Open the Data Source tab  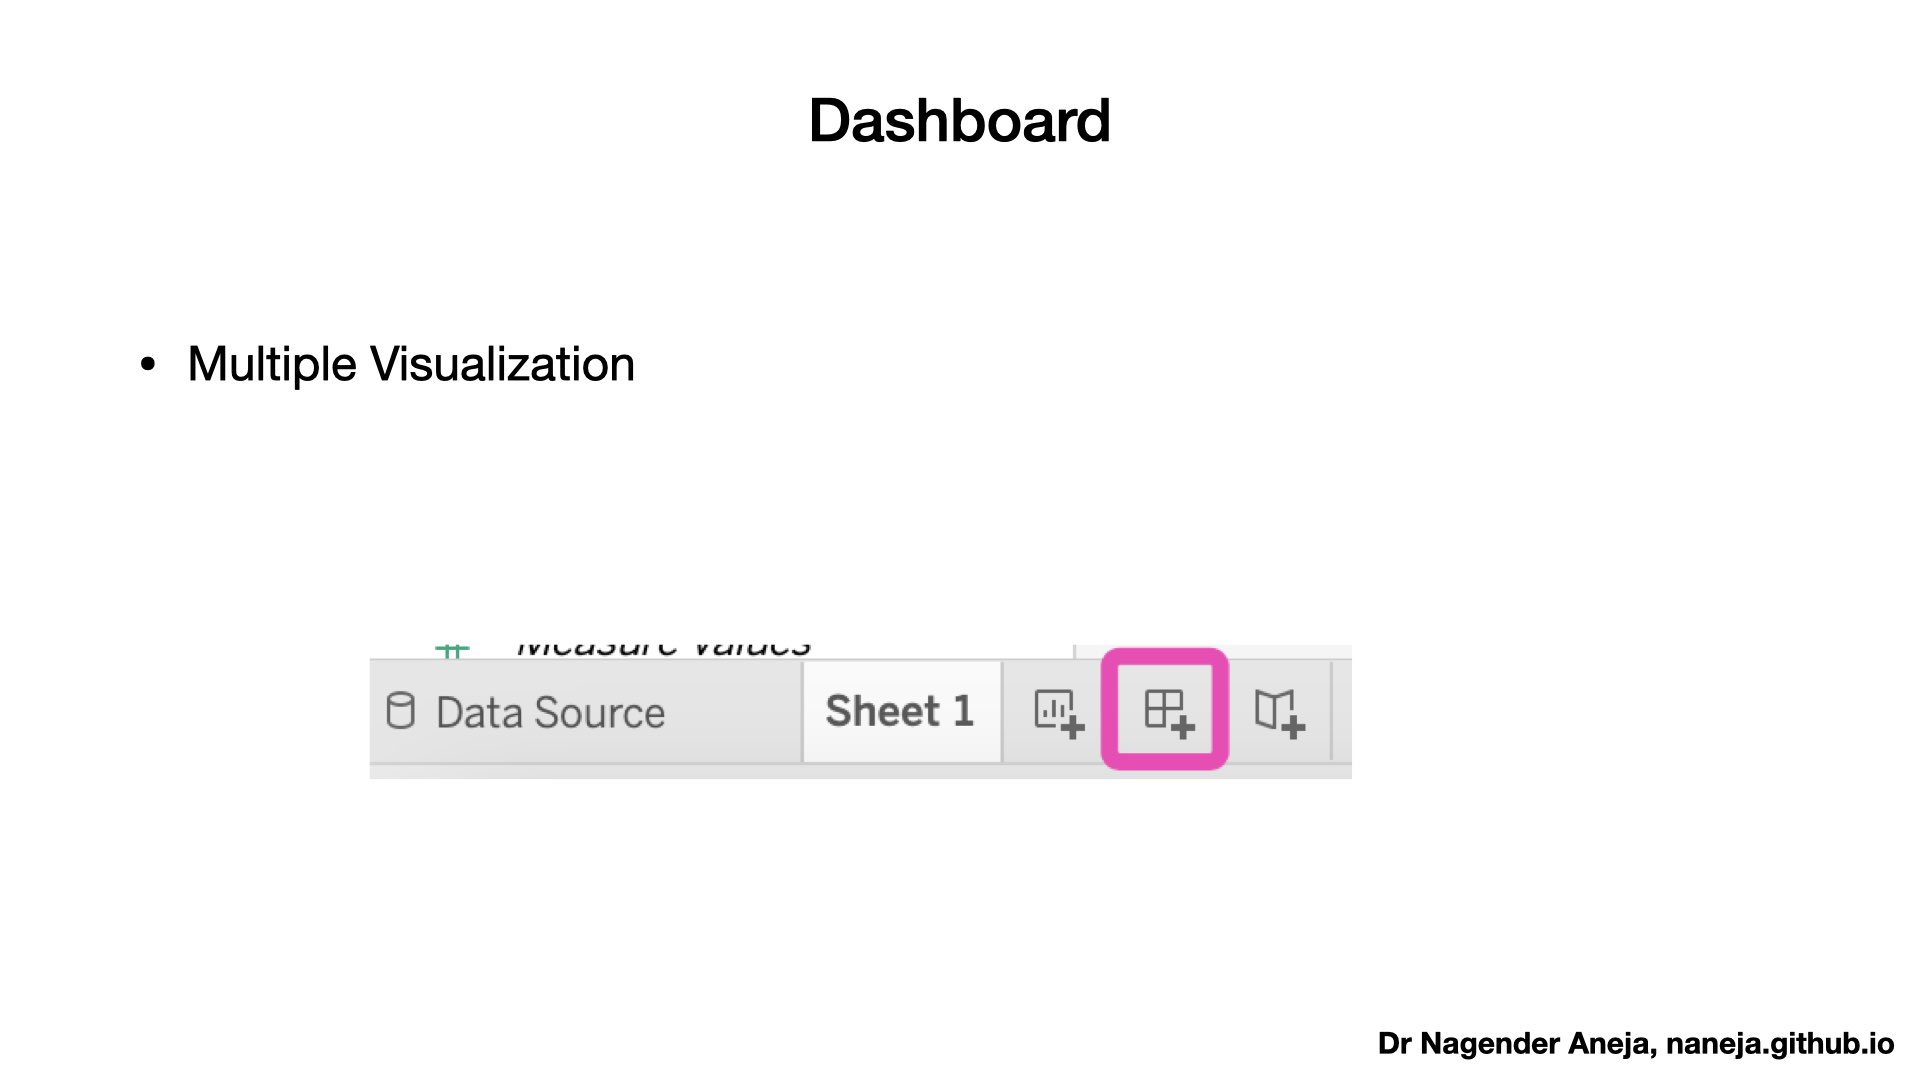click(550, 712)
